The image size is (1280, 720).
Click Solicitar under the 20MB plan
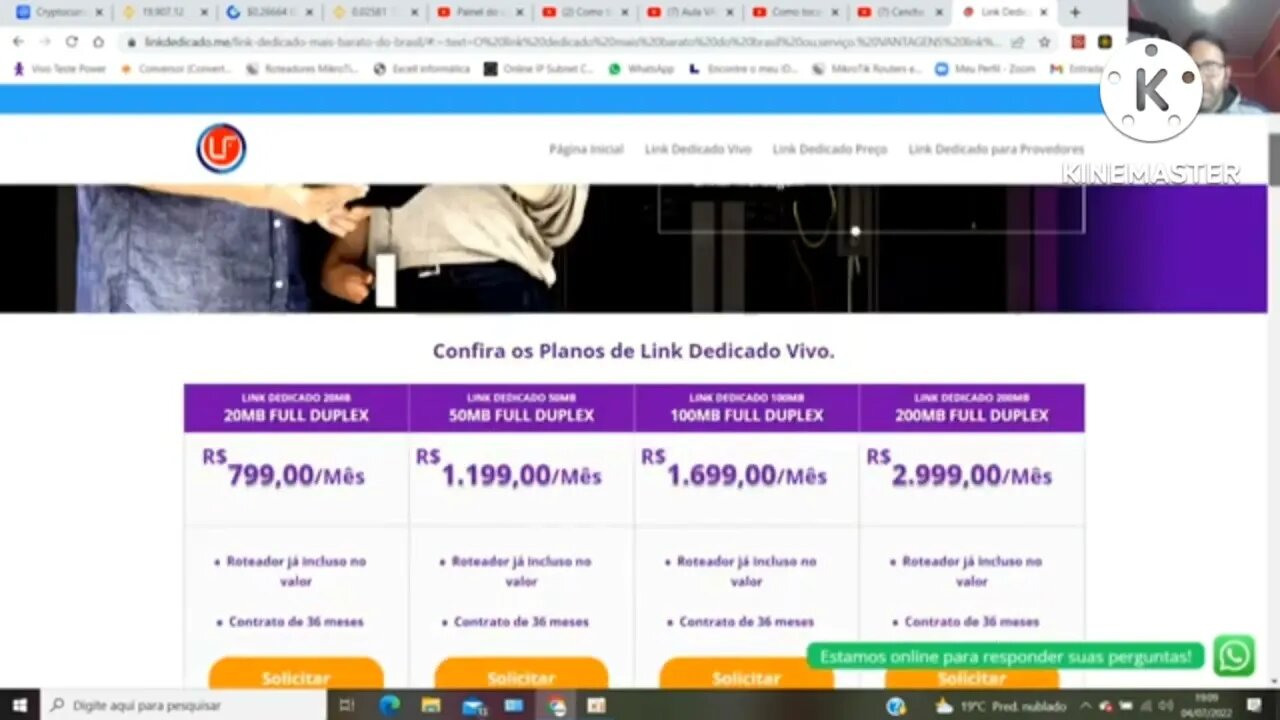[x=296, y=676]
